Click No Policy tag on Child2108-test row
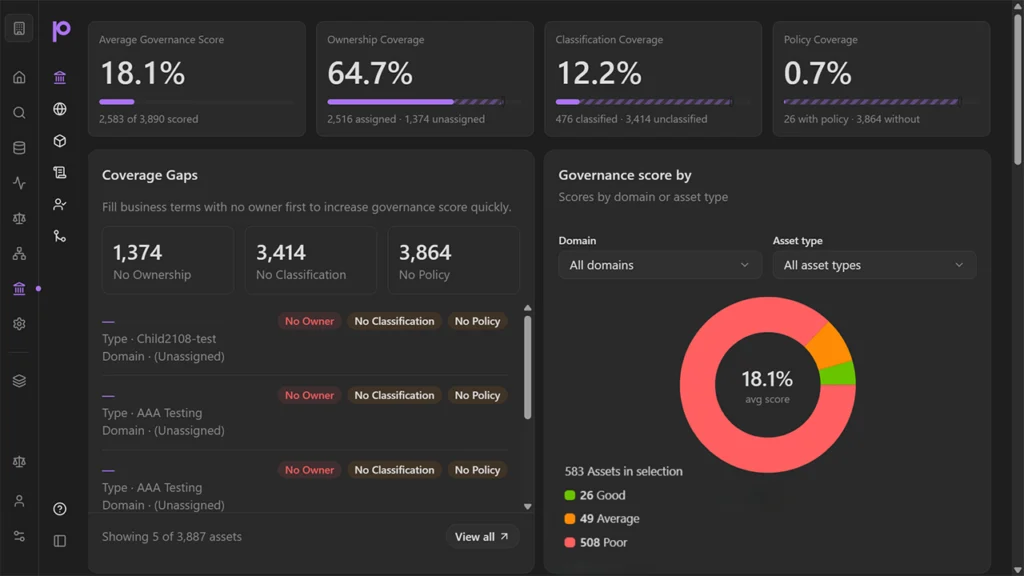This screenshot has width=1024, height=576. pyautogui.click(x=477, y=321)
